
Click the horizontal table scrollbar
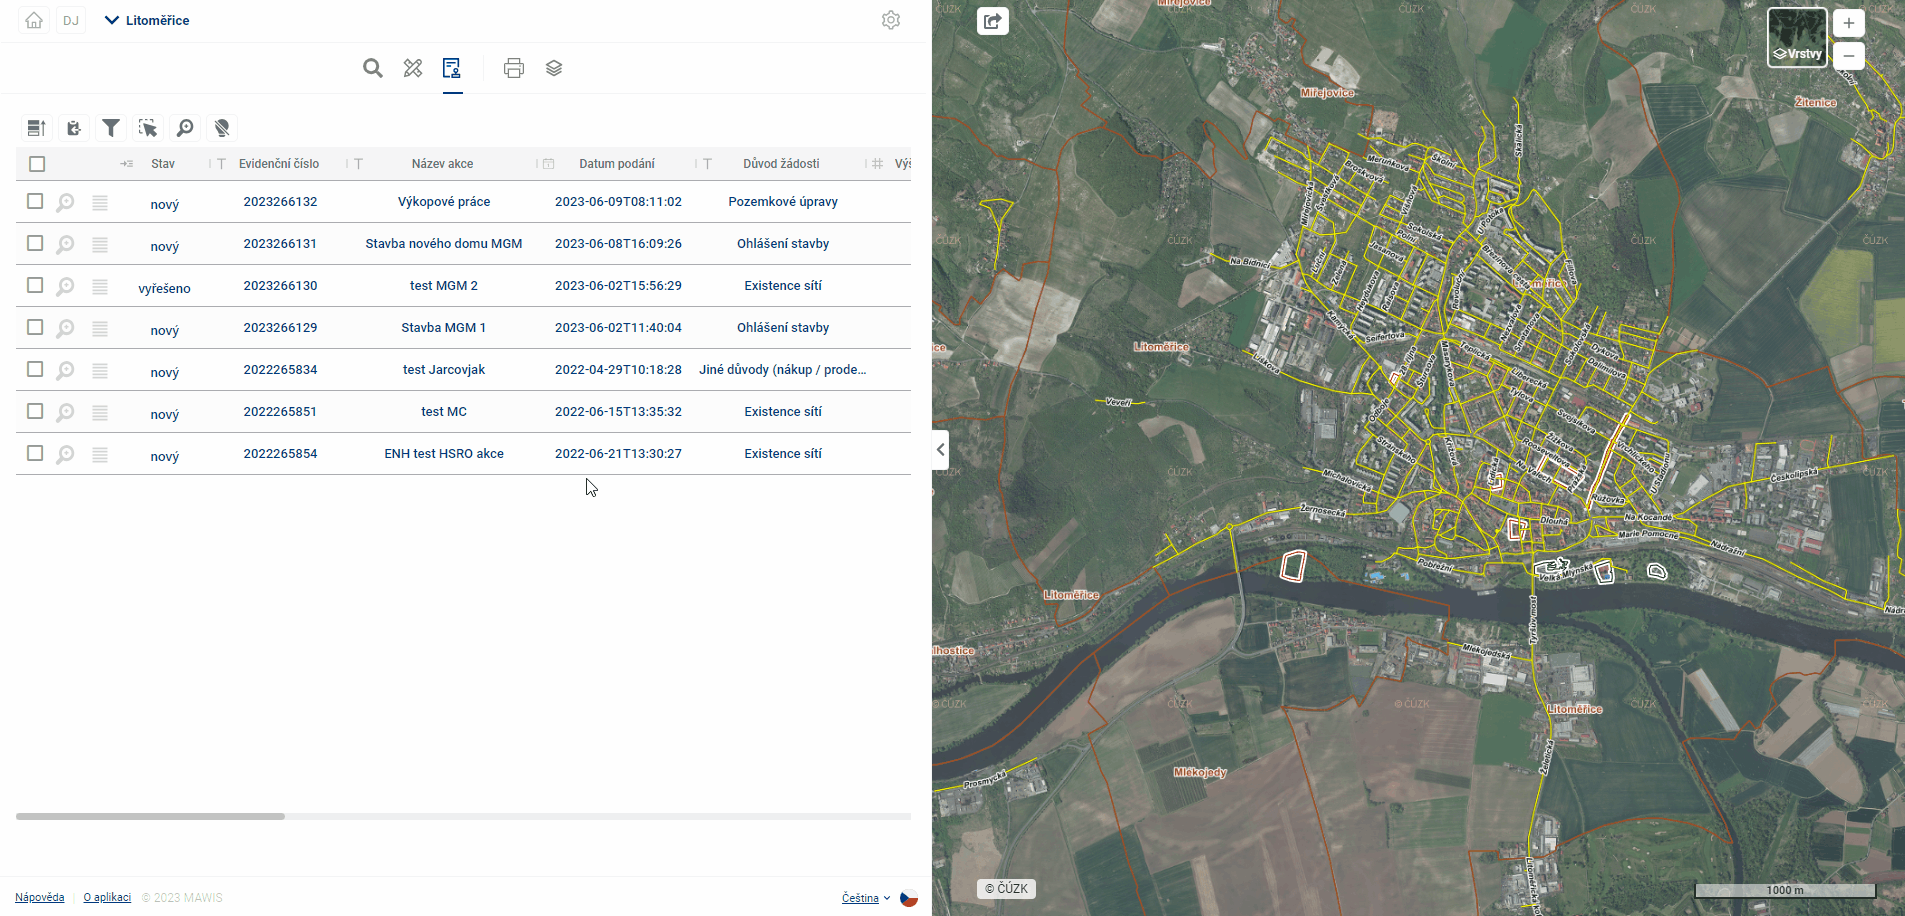[150, 816]
